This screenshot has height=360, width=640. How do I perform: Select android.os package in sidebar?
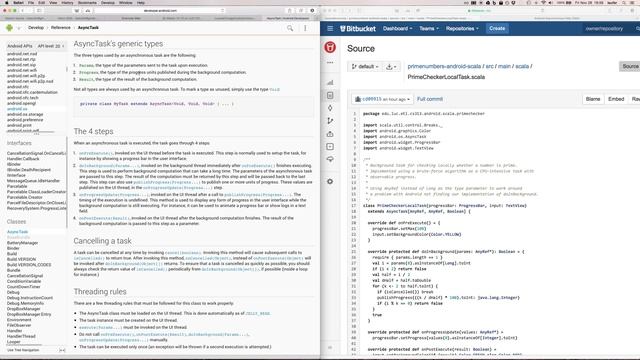(x=17, y=109)
